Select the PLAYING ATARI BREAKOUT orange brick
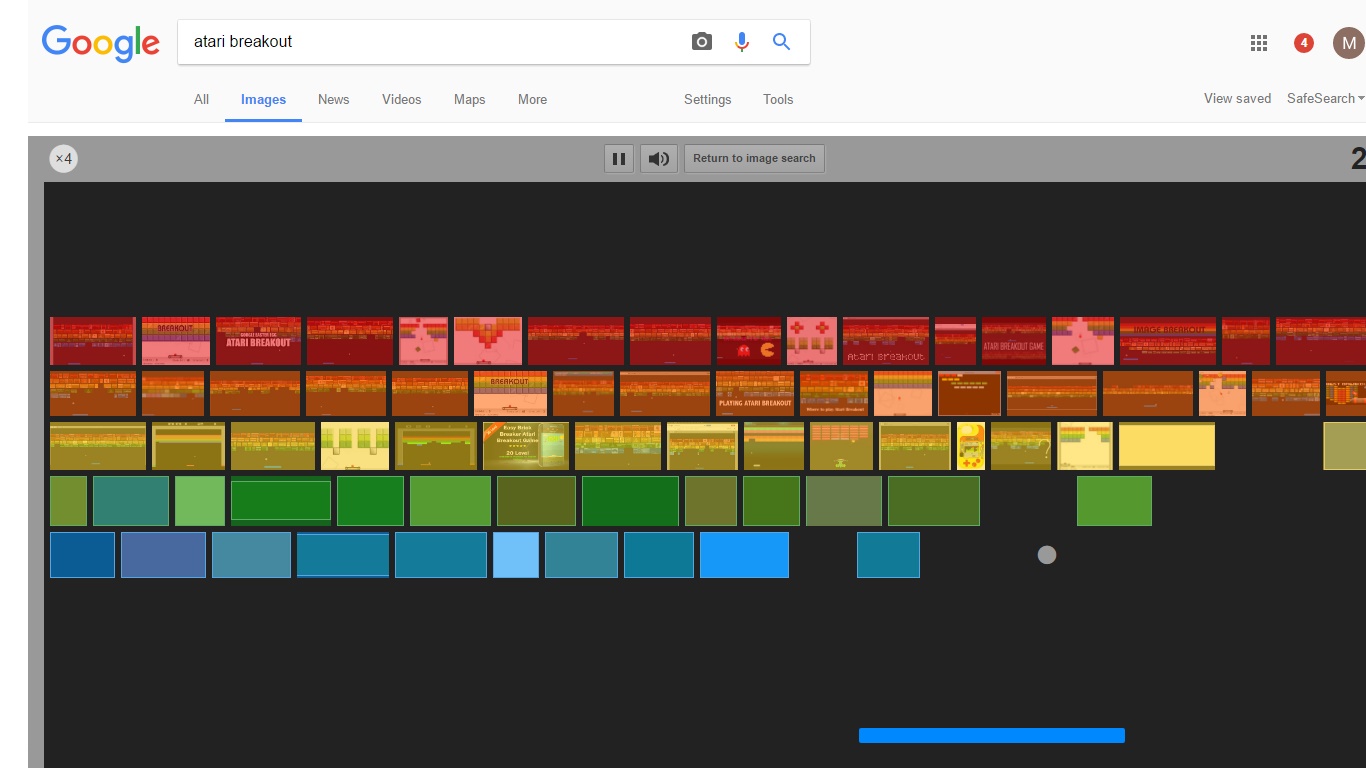This screenshot has height=768, width=1366. point(755,393)
